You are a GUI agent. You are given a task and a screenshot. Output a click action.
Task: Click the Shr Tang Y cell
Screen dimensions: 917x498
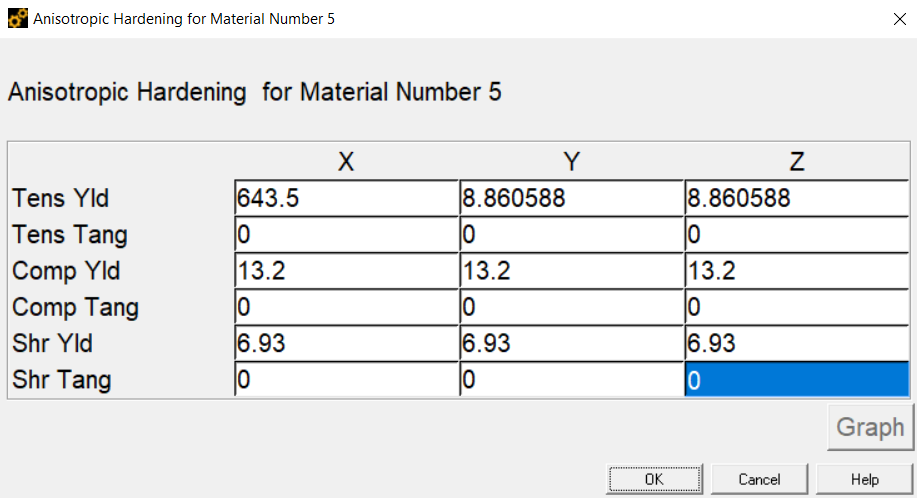[572, 379]
